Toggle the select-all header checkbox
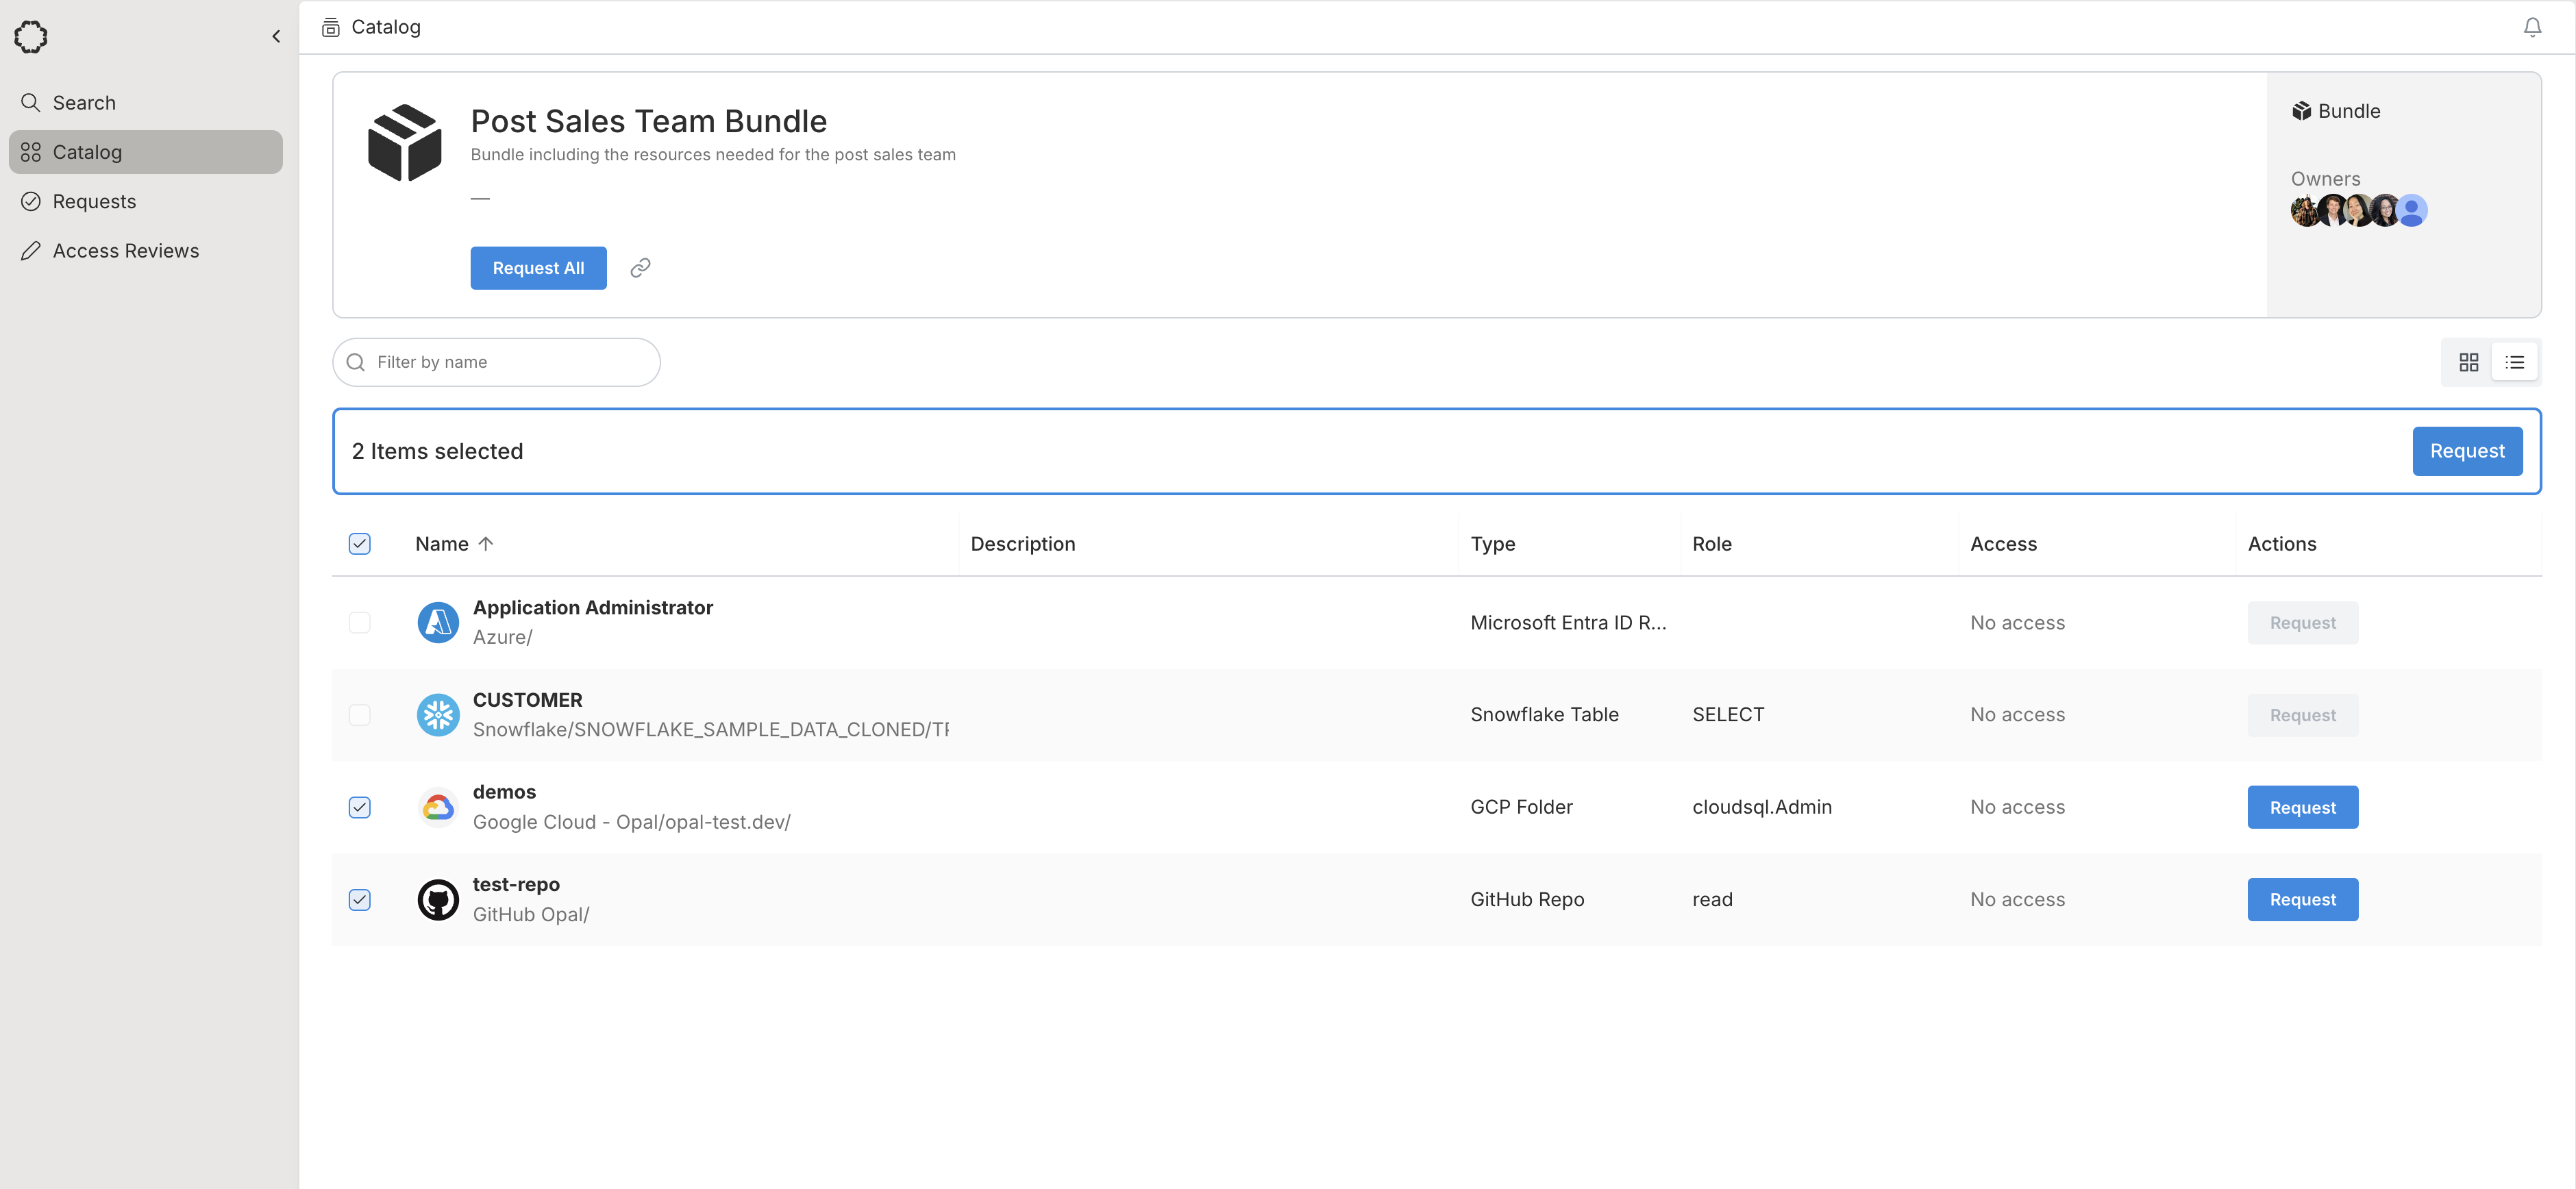The height and width of the screenshot is (1189, 2576). pos(360,543)
